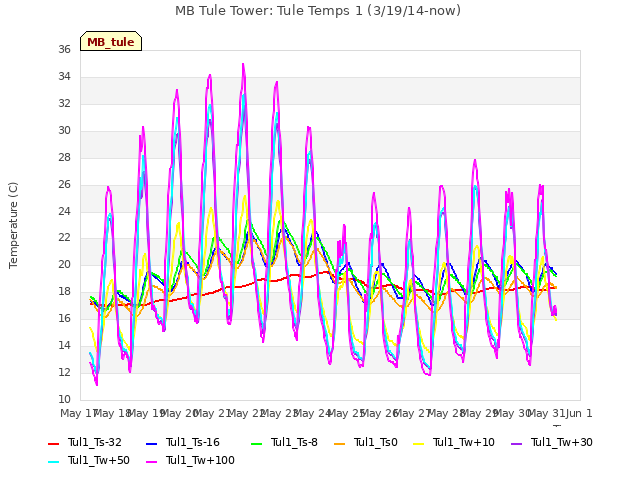
Task: Click the Temperature (C) axis label
Action: coord(13,225)
